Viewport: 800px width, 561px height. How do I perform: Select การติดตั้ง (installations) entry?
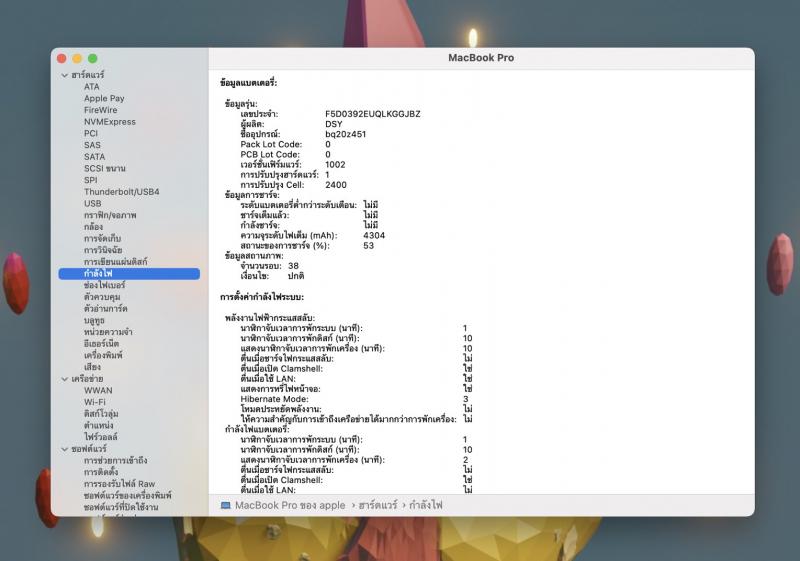click(x=101, y=473)
